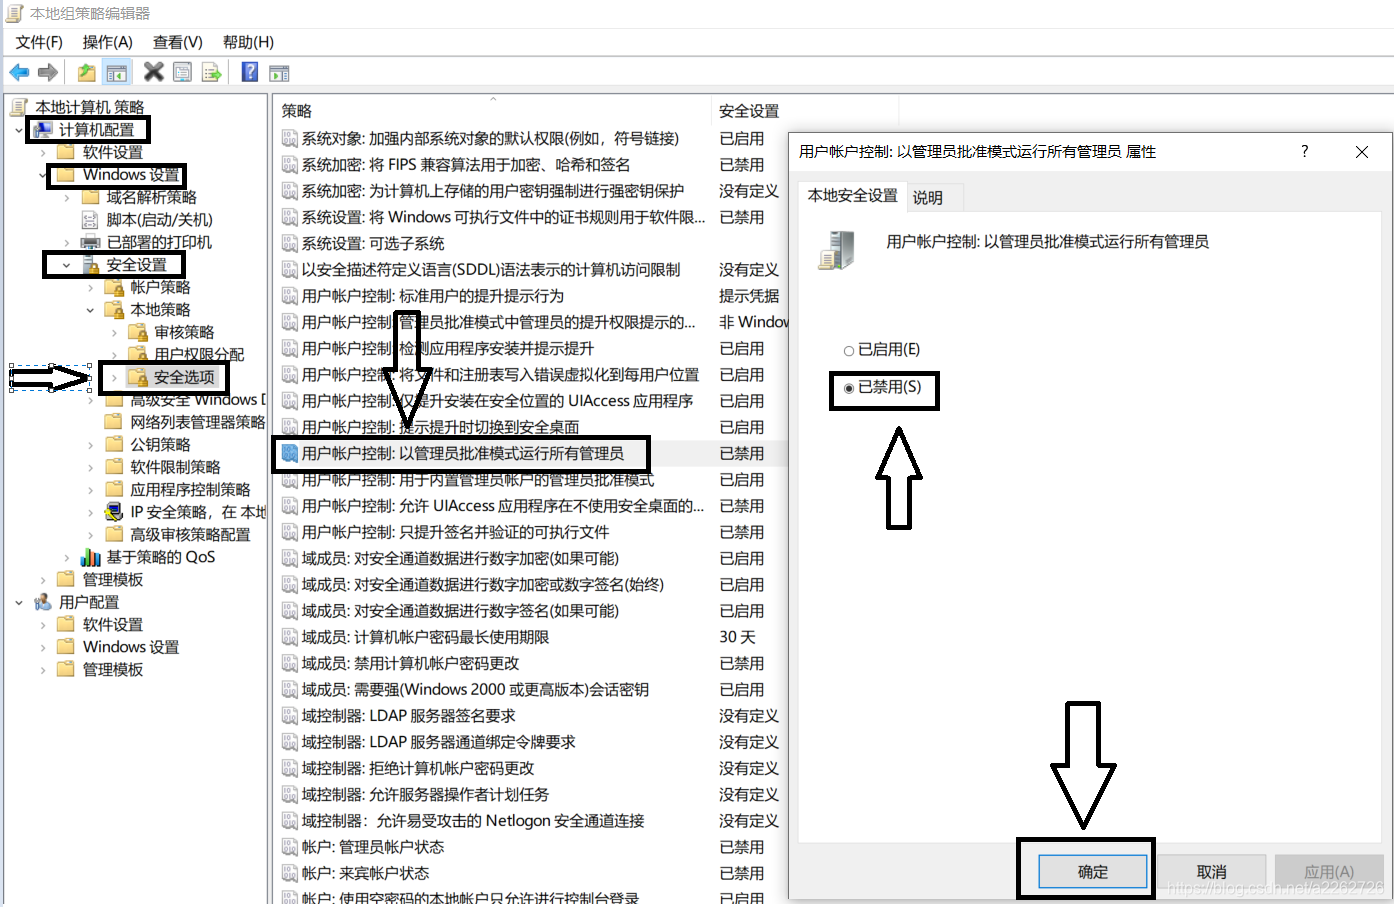Click the 本地计算机 策略 root icon

point(18,107)
